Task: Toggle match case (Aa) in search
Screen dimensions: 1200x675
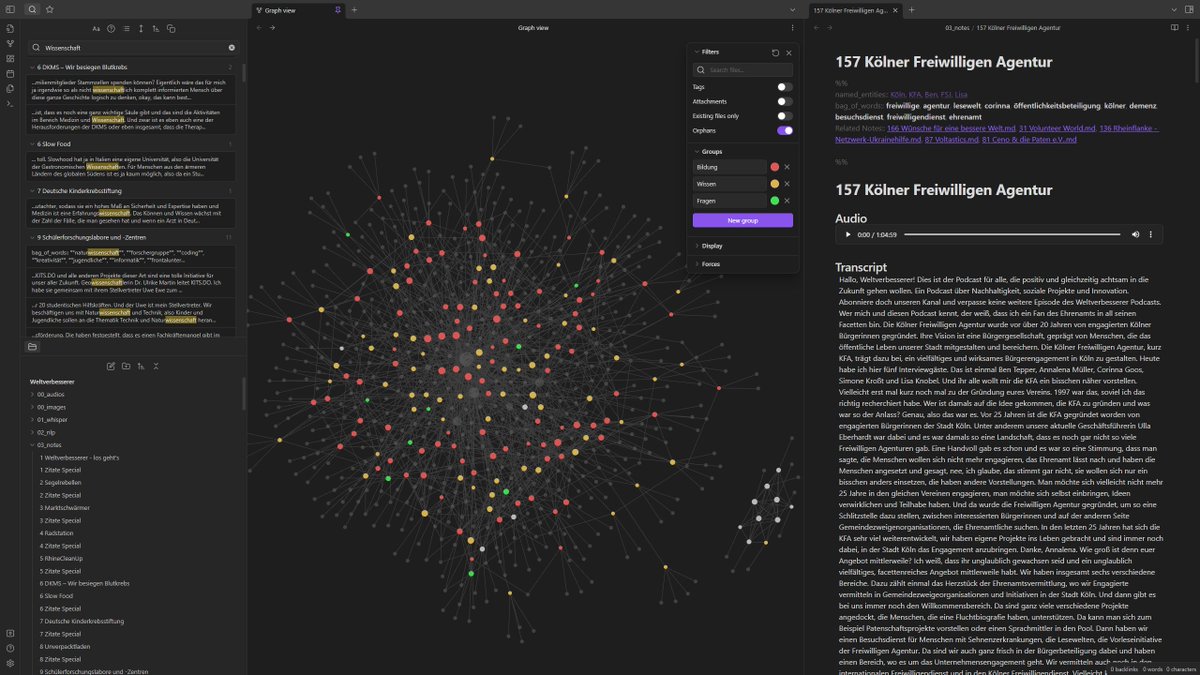Action: [x=96, y=29]
